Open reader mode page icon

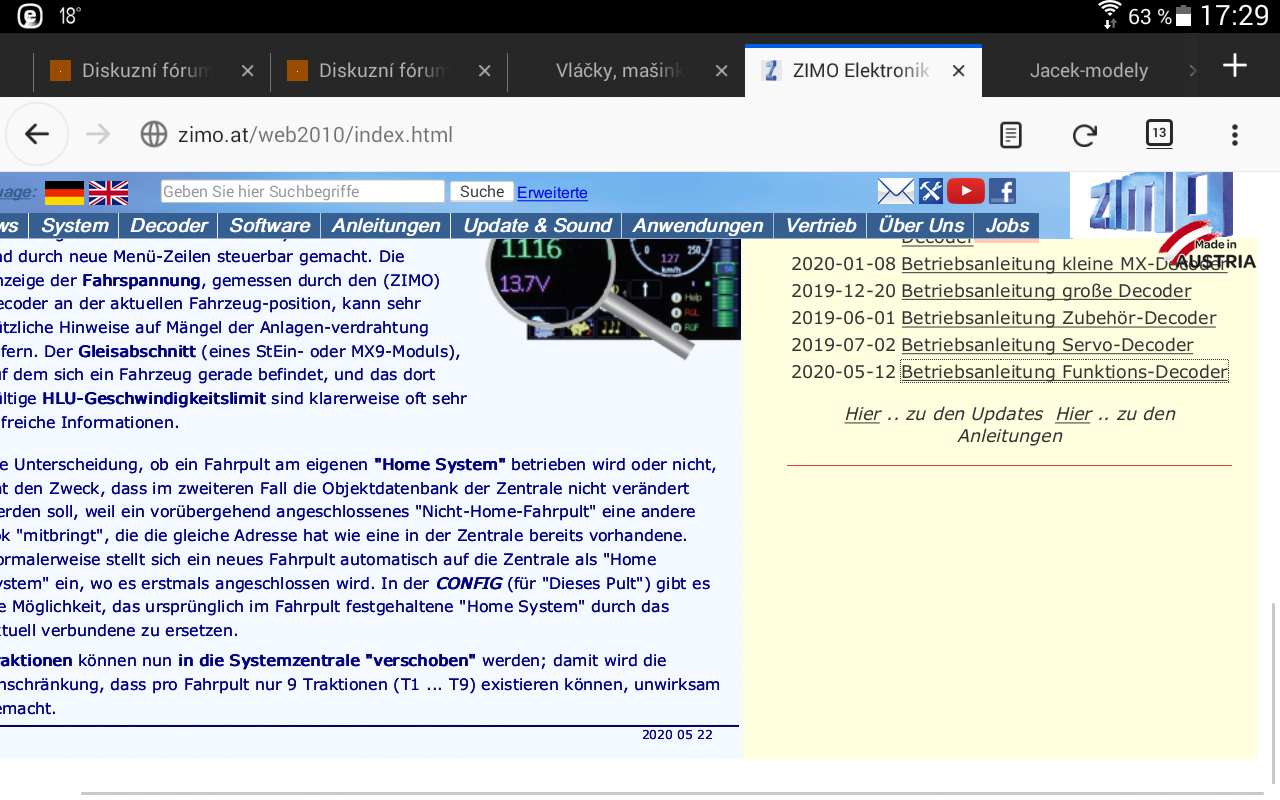(x=1011, y=135)
